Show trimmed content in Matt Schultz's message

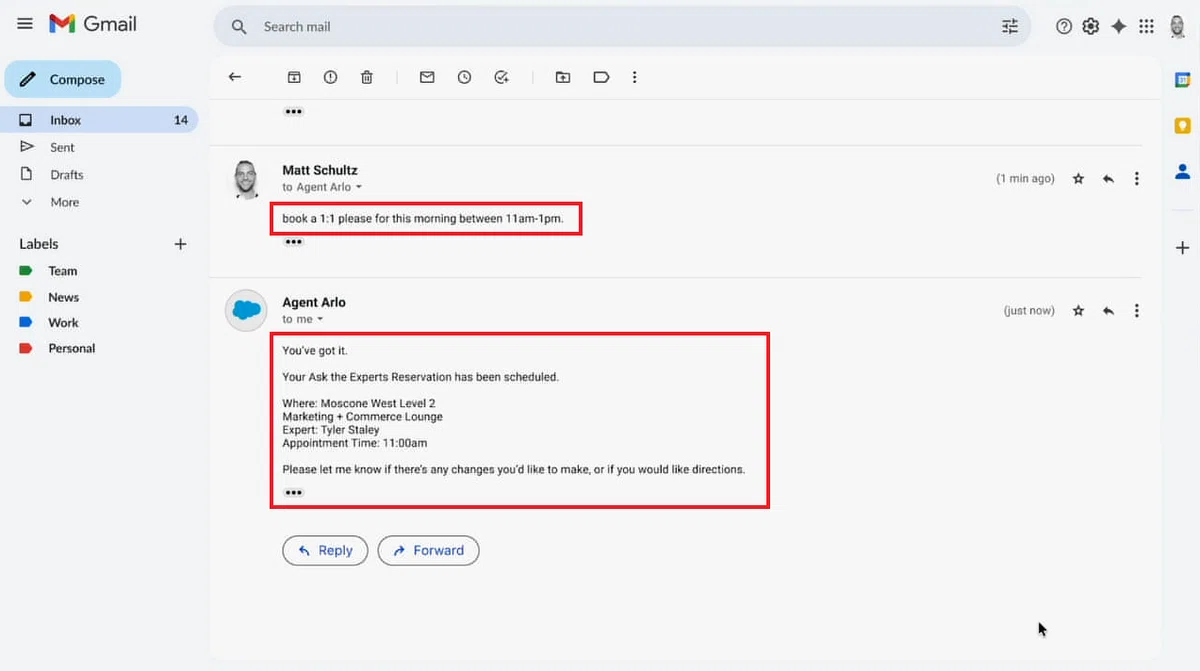click(x=293, y=242)
